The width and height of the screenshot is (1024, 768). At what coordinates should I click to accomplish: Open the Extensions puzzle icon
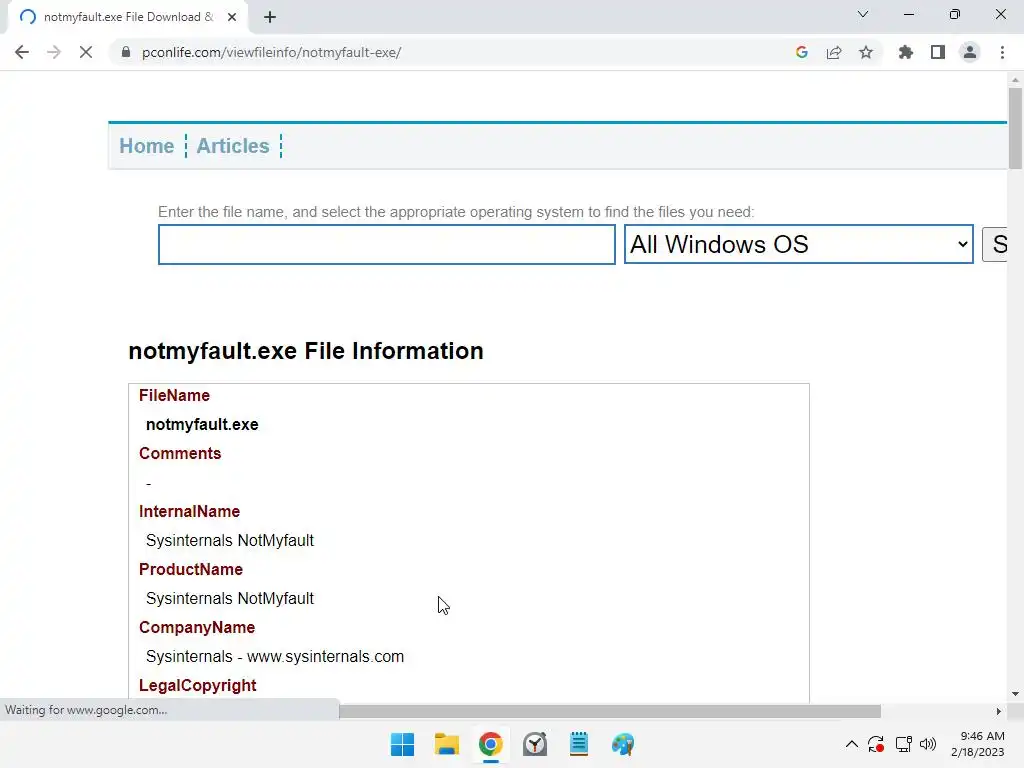point(905,52)
